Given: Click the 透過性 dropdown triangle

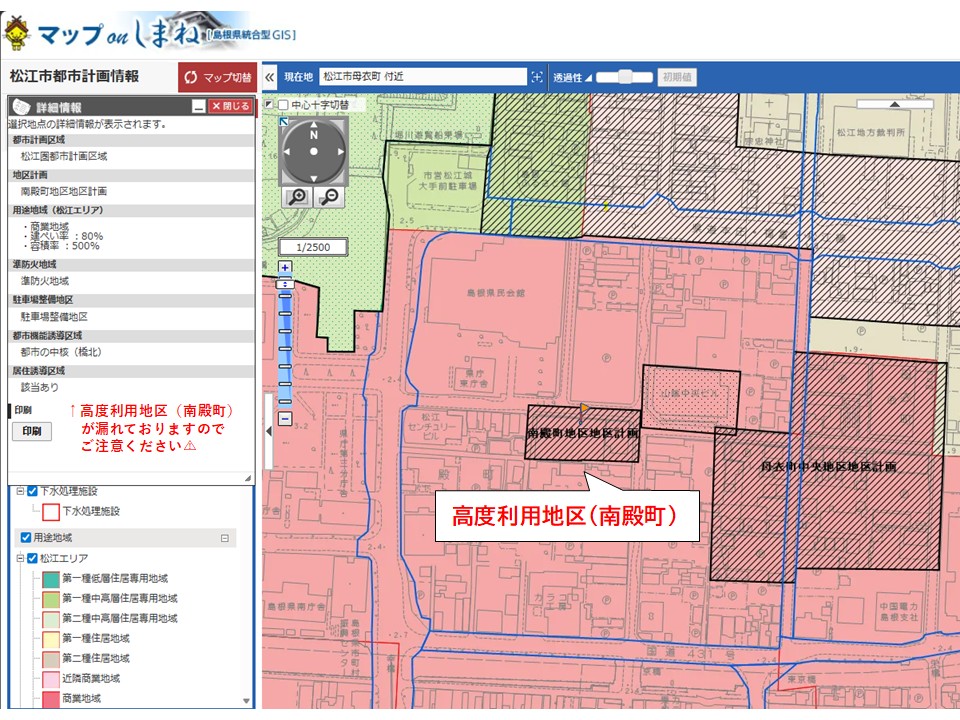Looking at the screenshot, I should [588, 78].
